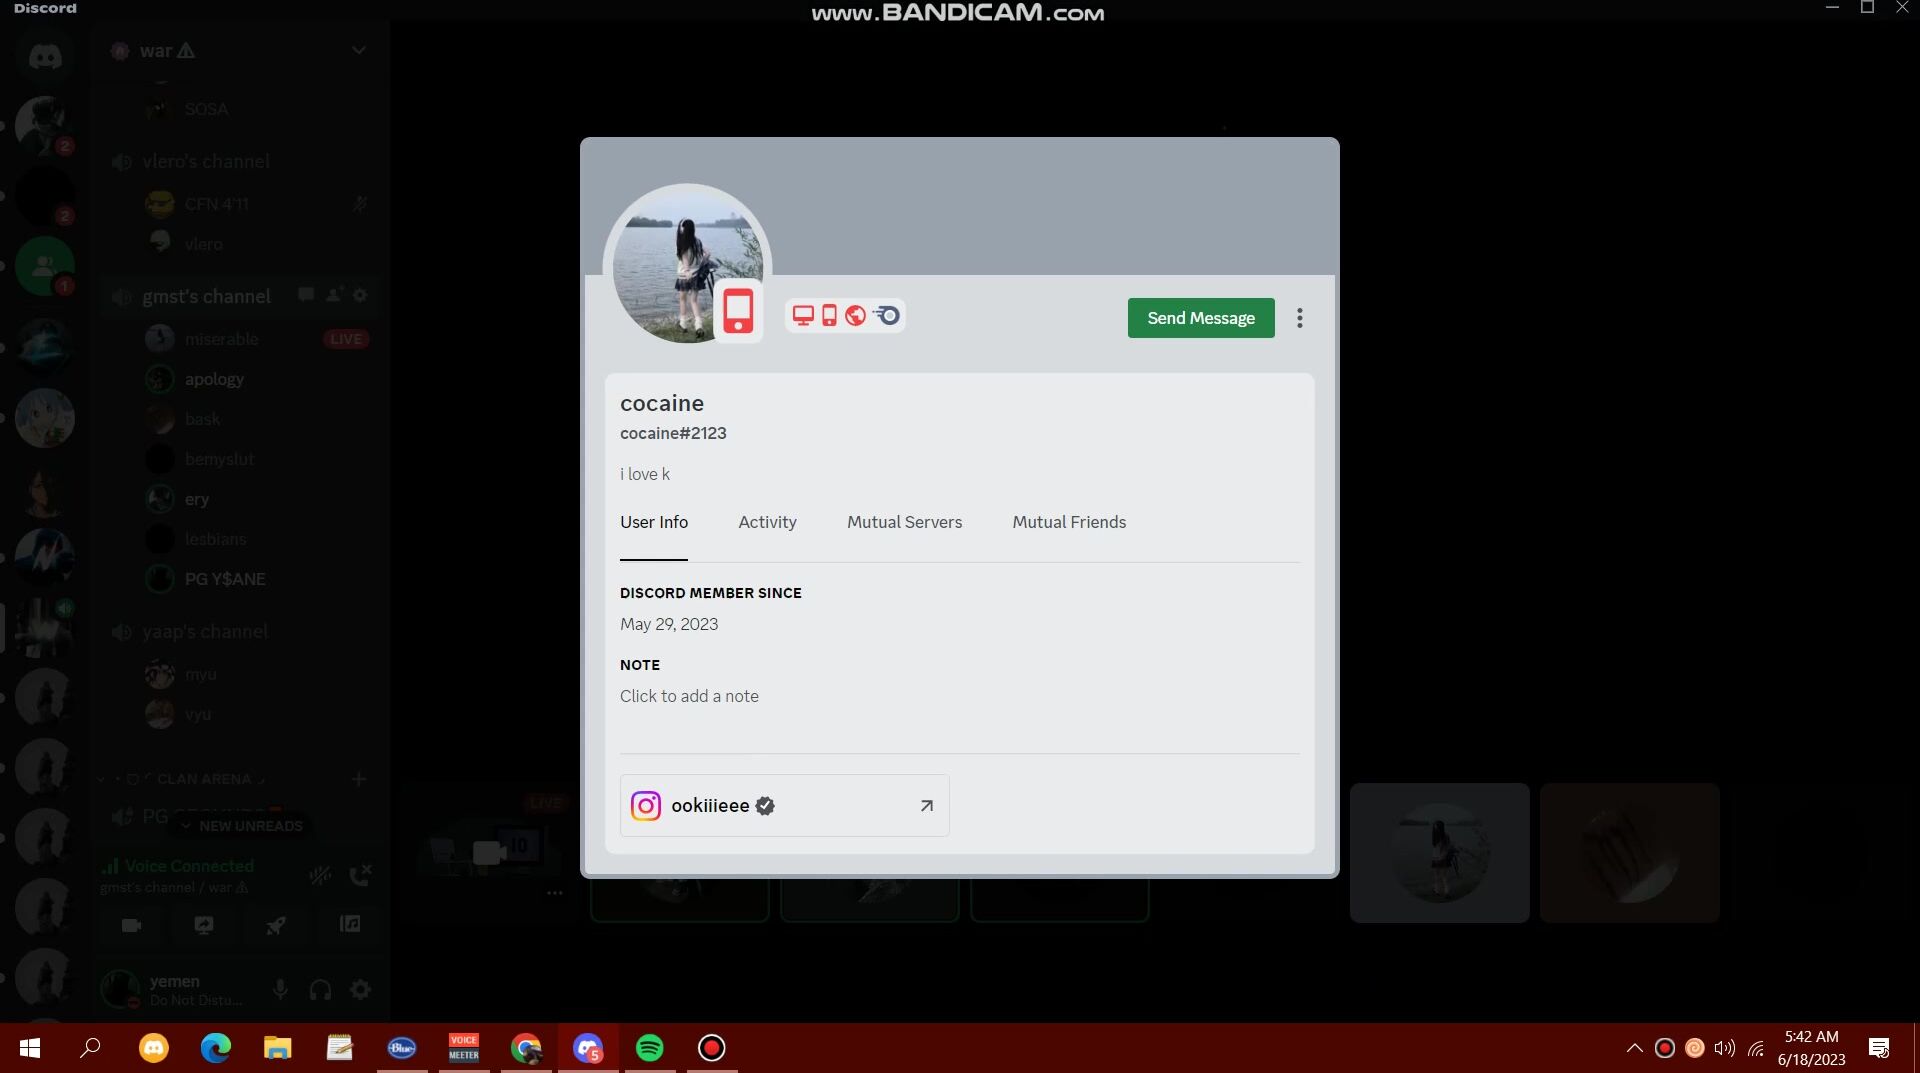Open yaap's channel voice channel
The width and height of the screenshot is (1920, 1073).
coord(205,632)
